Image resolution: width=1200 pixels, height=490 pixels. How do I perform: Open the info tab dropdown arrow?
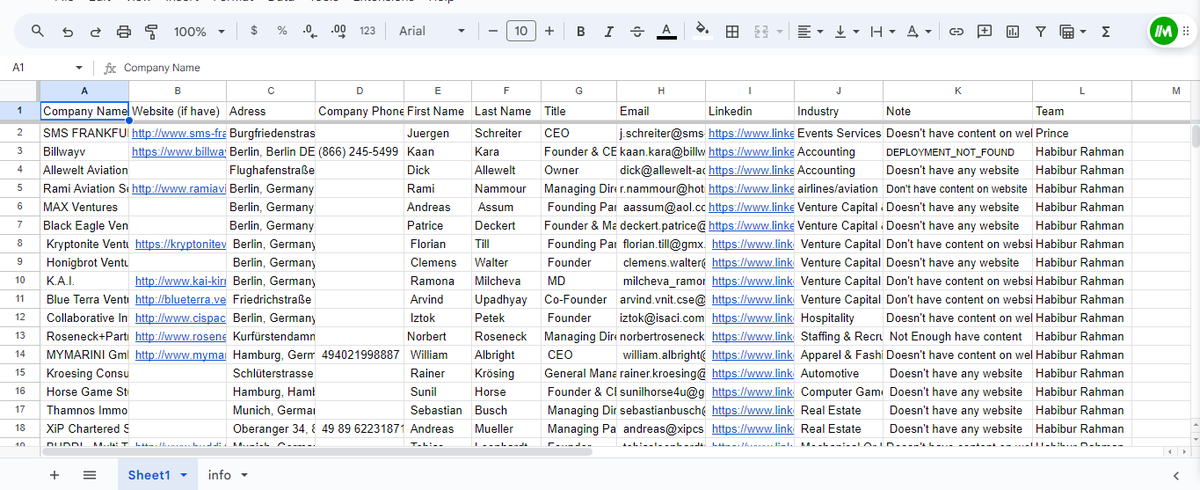pyautogui.click(x=244, y=475)
